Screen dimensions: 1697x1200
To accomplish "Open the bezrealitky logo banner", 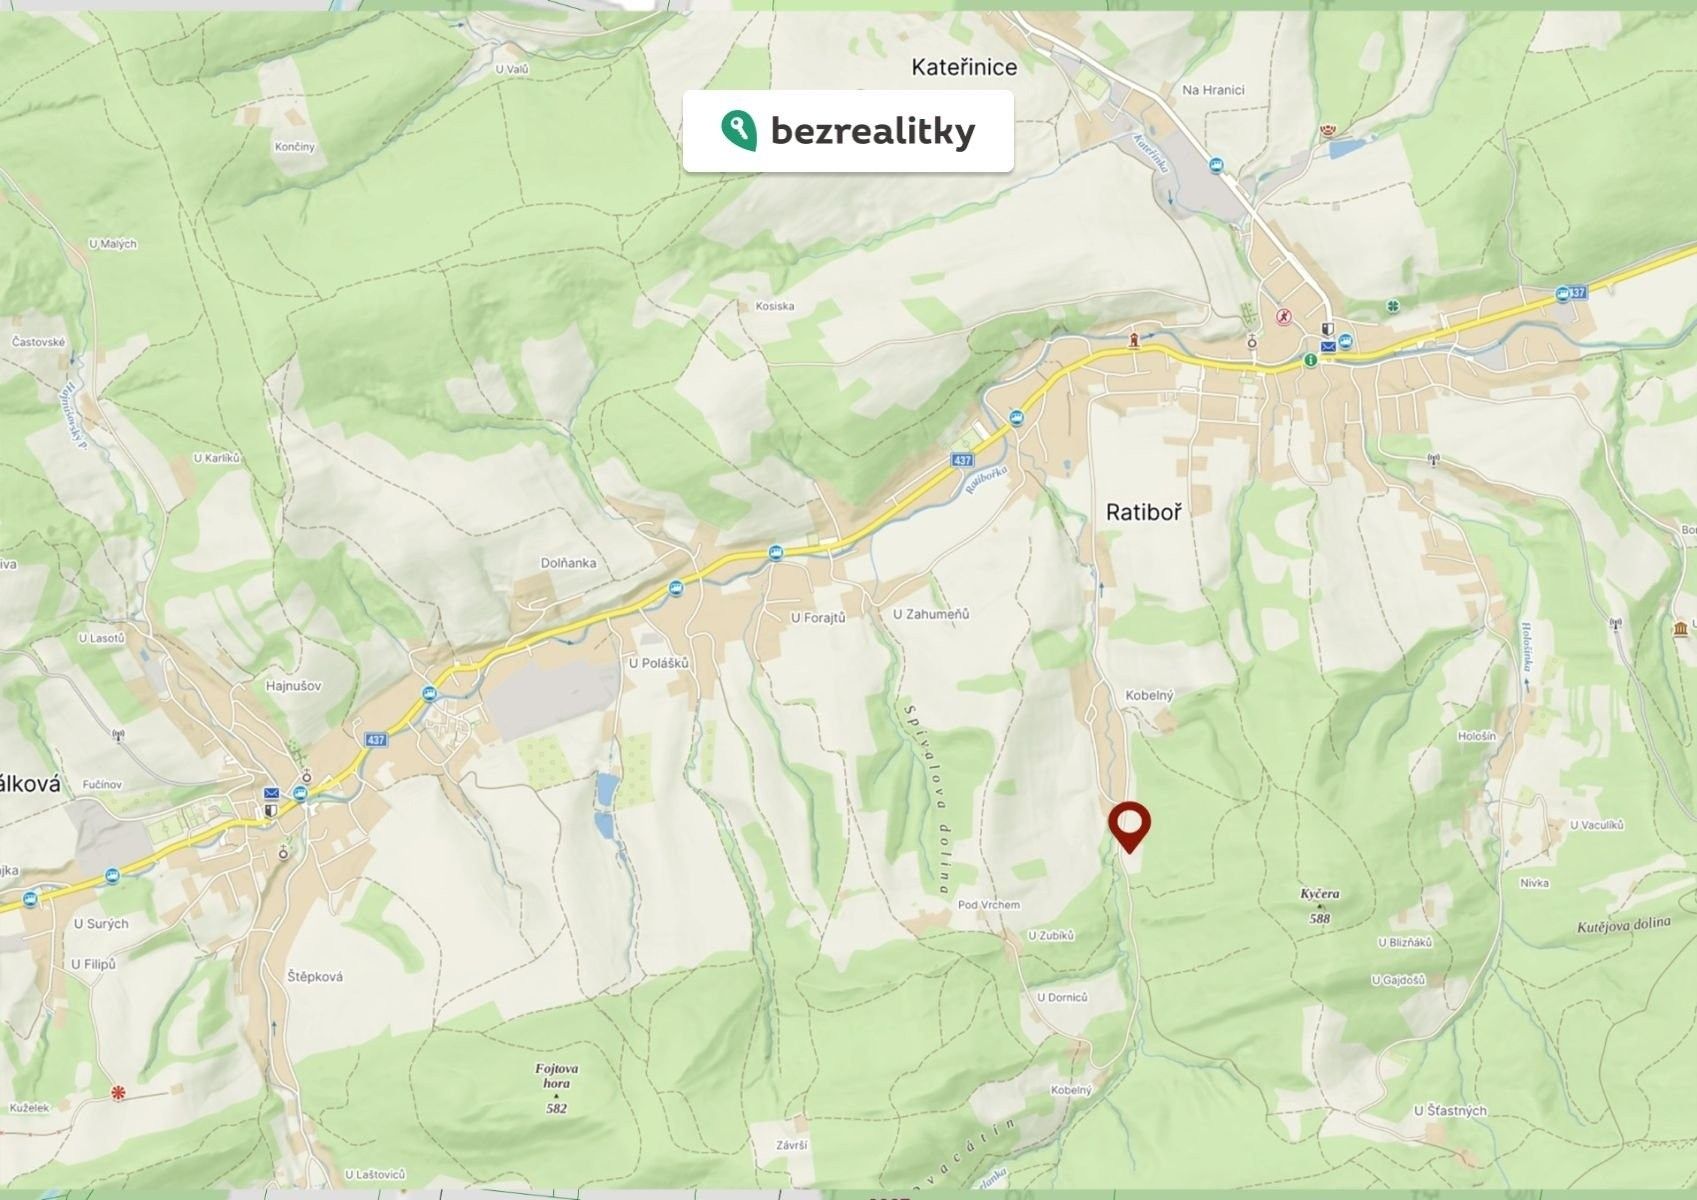I will (x=848, y=131).
